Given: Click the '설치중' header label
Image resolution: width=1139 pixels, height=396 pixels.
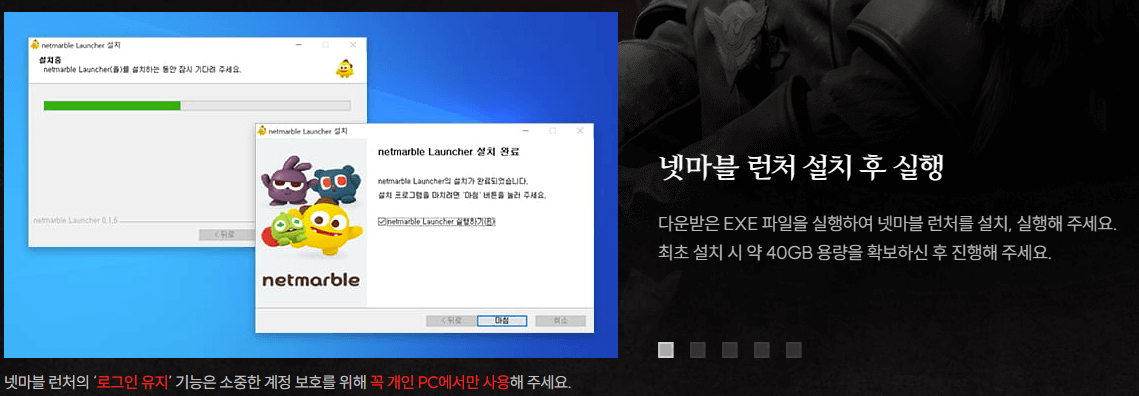Looking at the screenshot, I should point(50,61).
